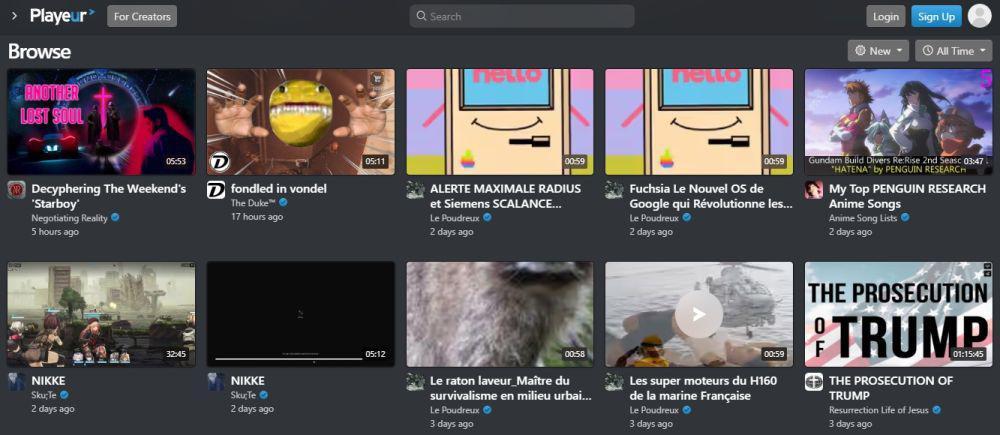Click the 01:15:45 duration badge
Screen dimensions: 1000x435
point(968,353)
